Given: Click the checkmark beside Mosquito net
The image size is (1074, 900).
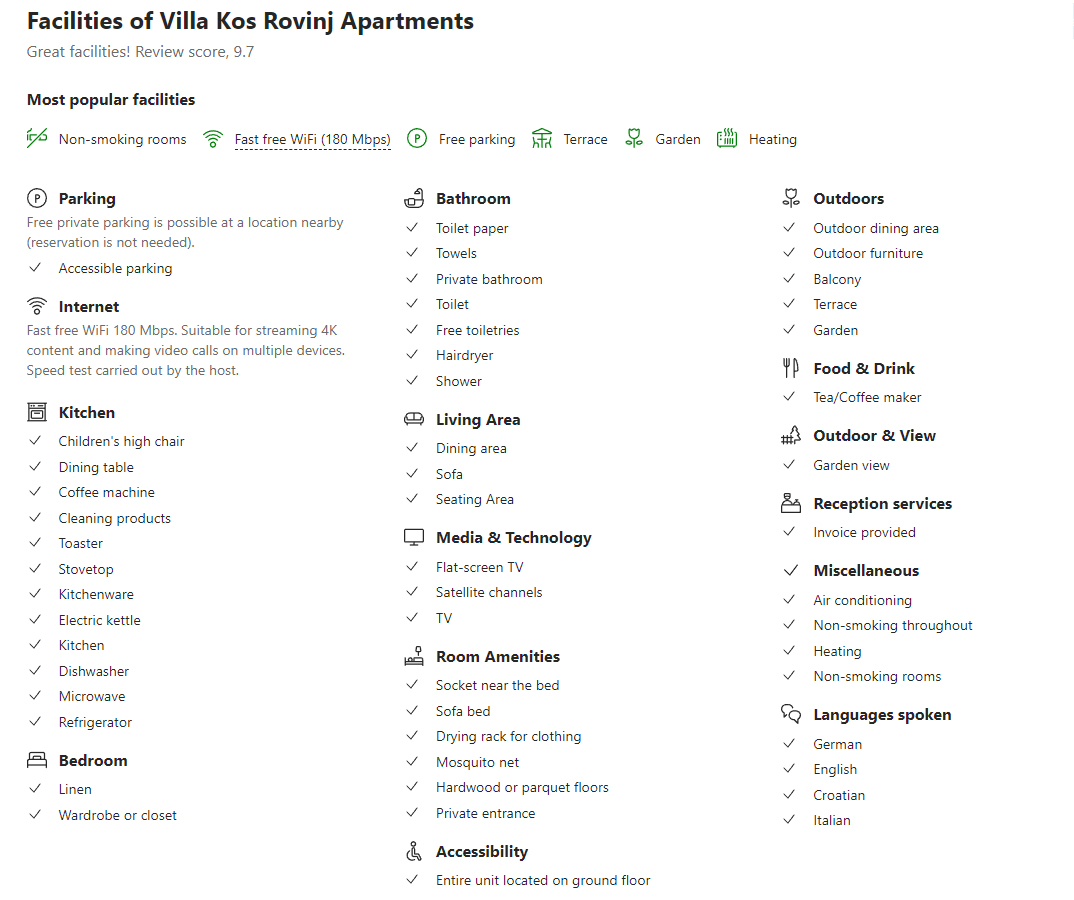Looking at the screenshot, I should [x=412, y=762].
